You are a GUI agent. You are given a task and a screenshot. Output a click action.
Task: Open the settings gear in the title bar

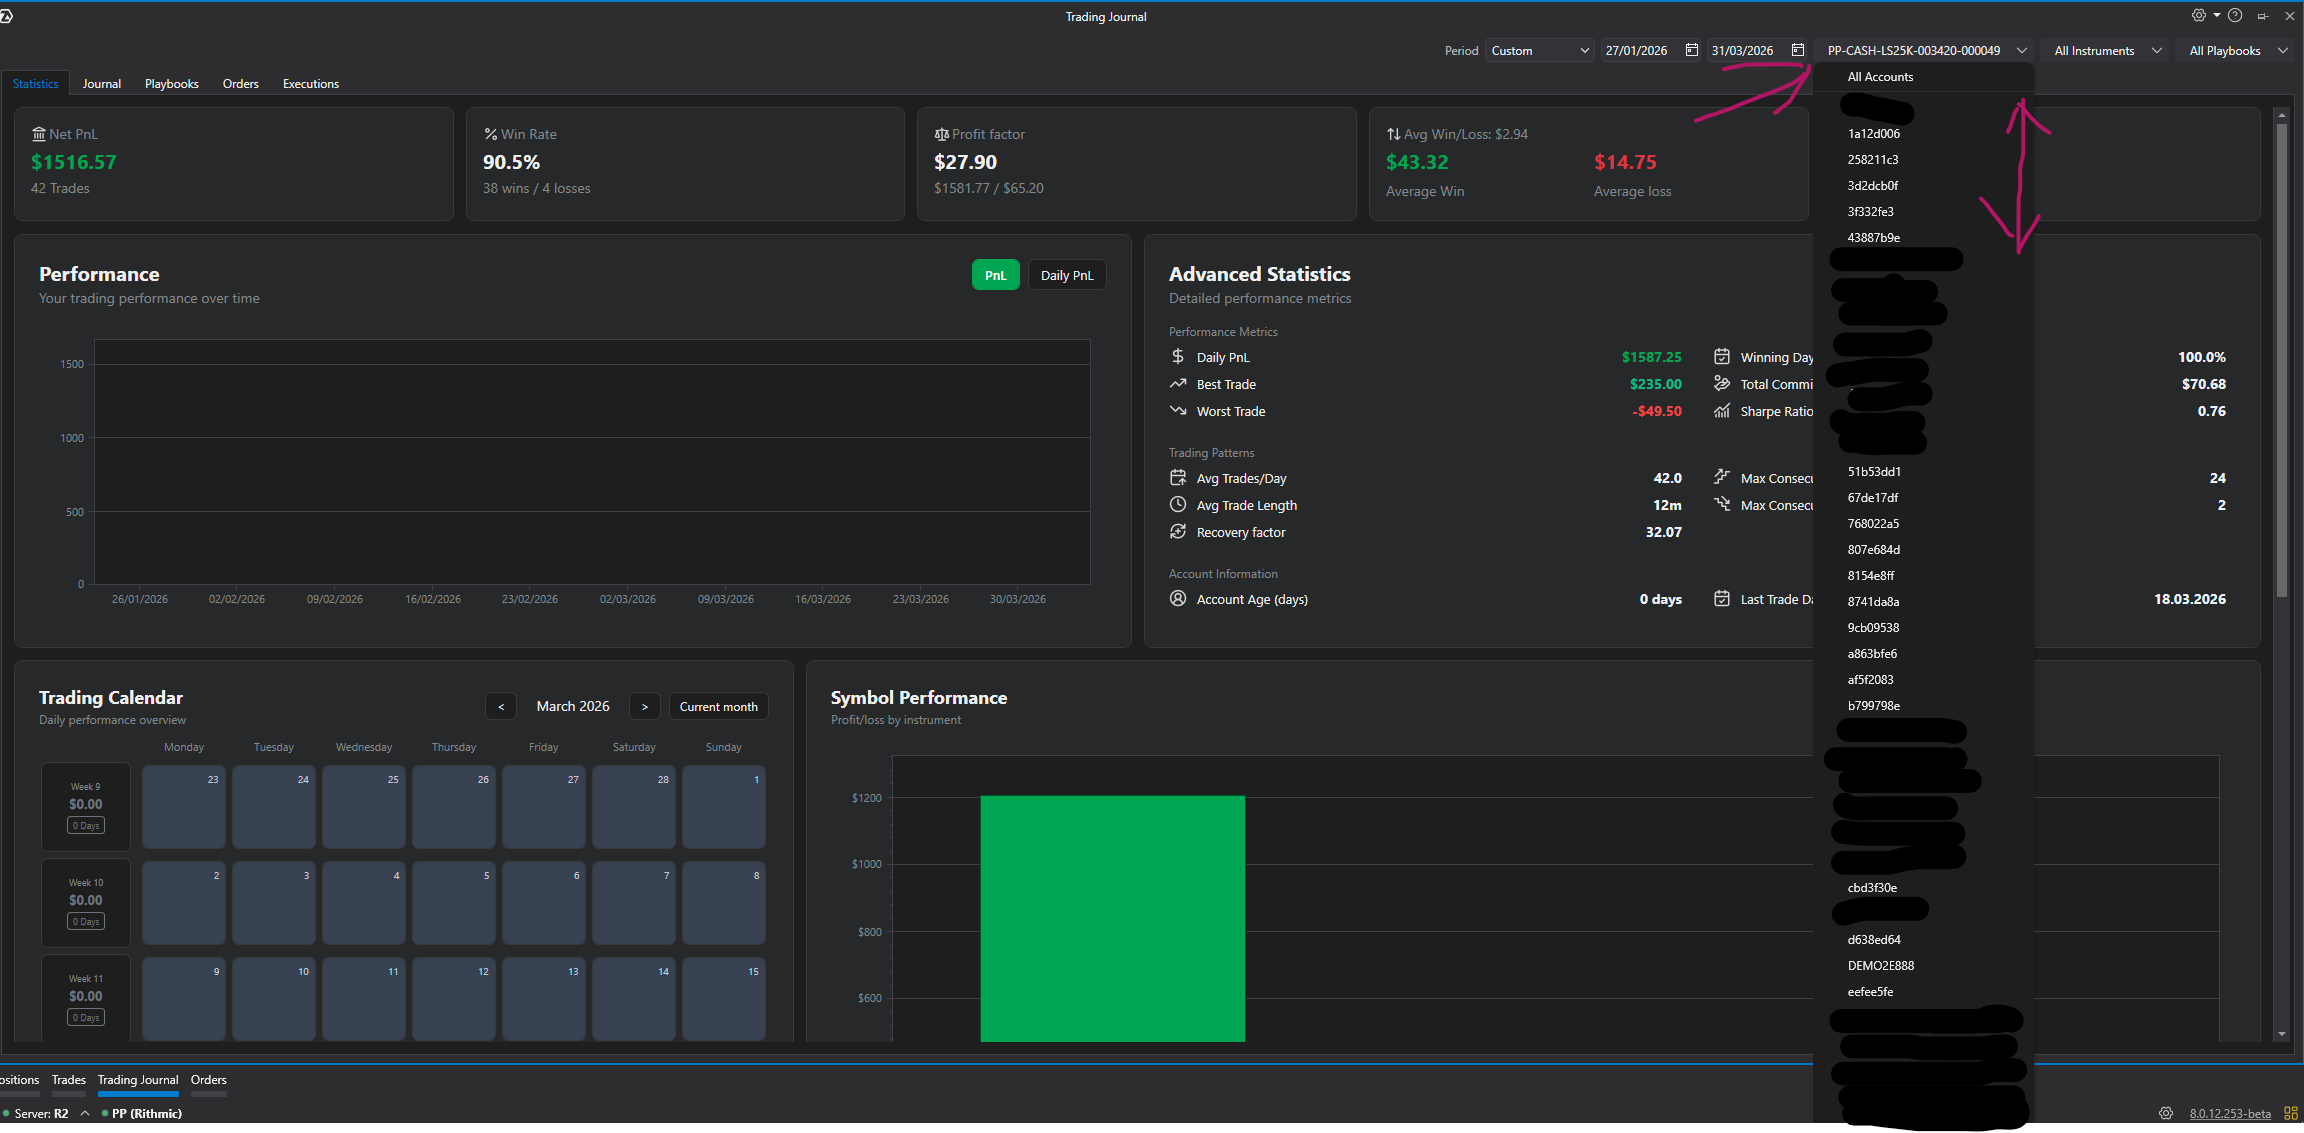point(2198,15)
